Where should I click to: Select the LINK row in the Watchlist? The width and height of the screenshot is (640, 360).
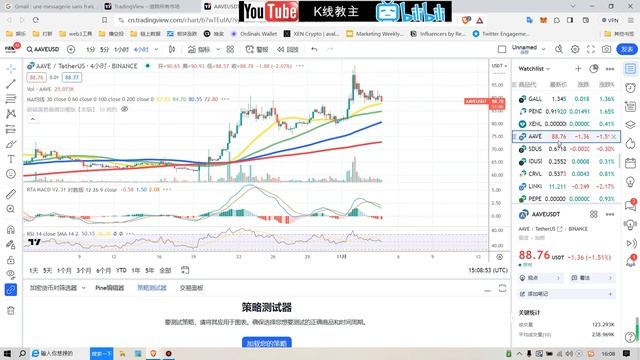pos(566,186)
